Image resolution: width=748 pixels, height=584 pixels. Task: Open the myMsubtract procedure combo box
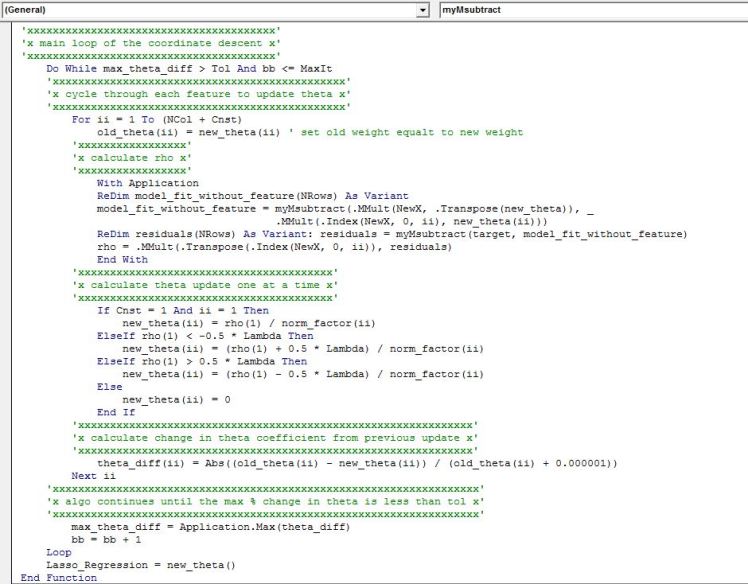pos(590,9)
